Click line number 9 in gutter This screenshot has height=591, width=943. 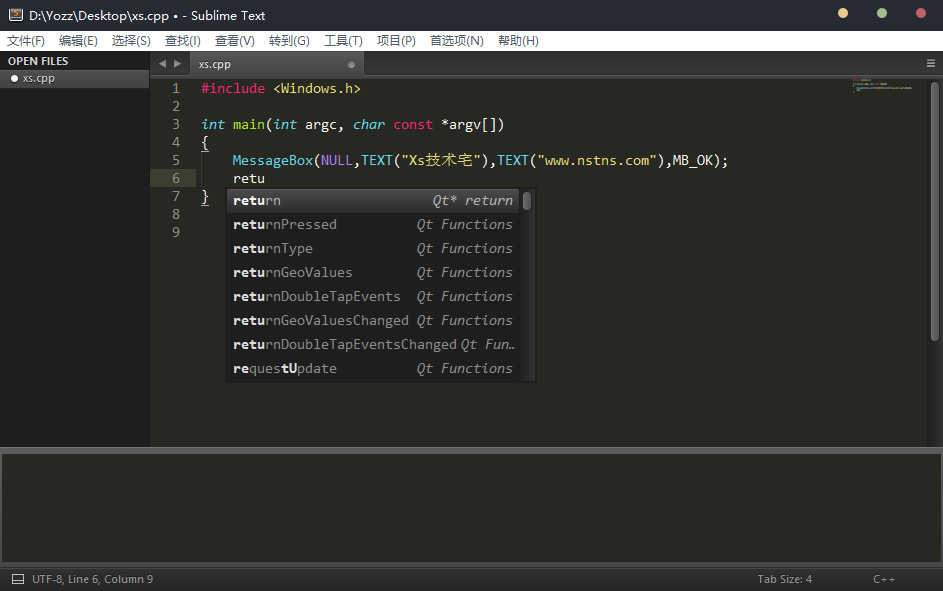(x=176, y=233)
